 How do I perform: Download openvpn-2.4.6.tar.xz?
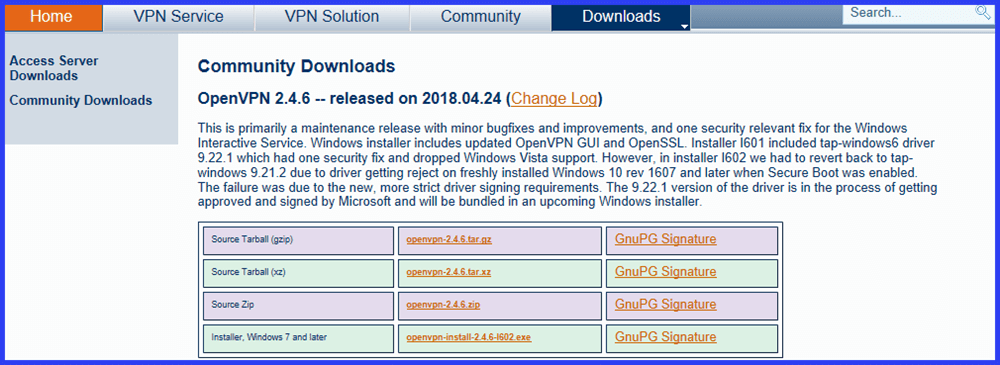tap(448, 272)
